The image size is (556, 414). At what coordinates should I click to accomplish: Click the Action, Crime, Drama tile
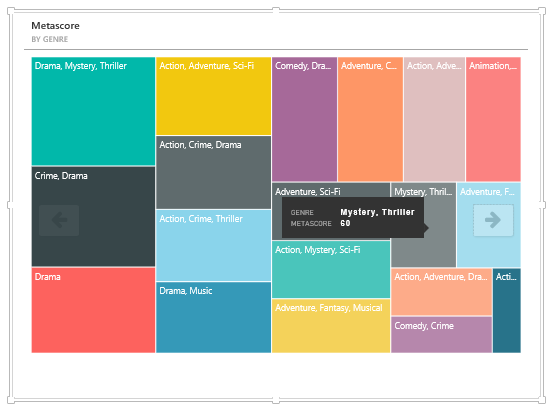pos(213,173)
